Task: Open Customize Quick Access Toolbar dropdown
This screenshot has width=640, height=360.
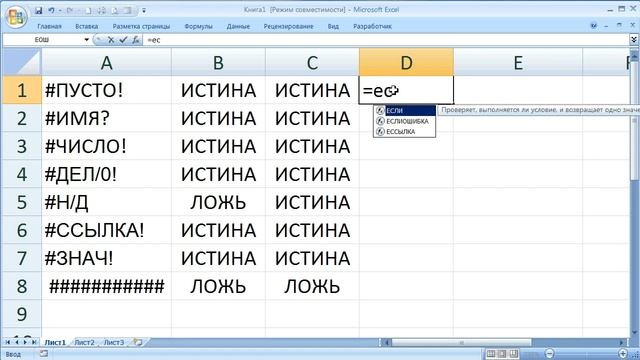Action: coord(144,11)
